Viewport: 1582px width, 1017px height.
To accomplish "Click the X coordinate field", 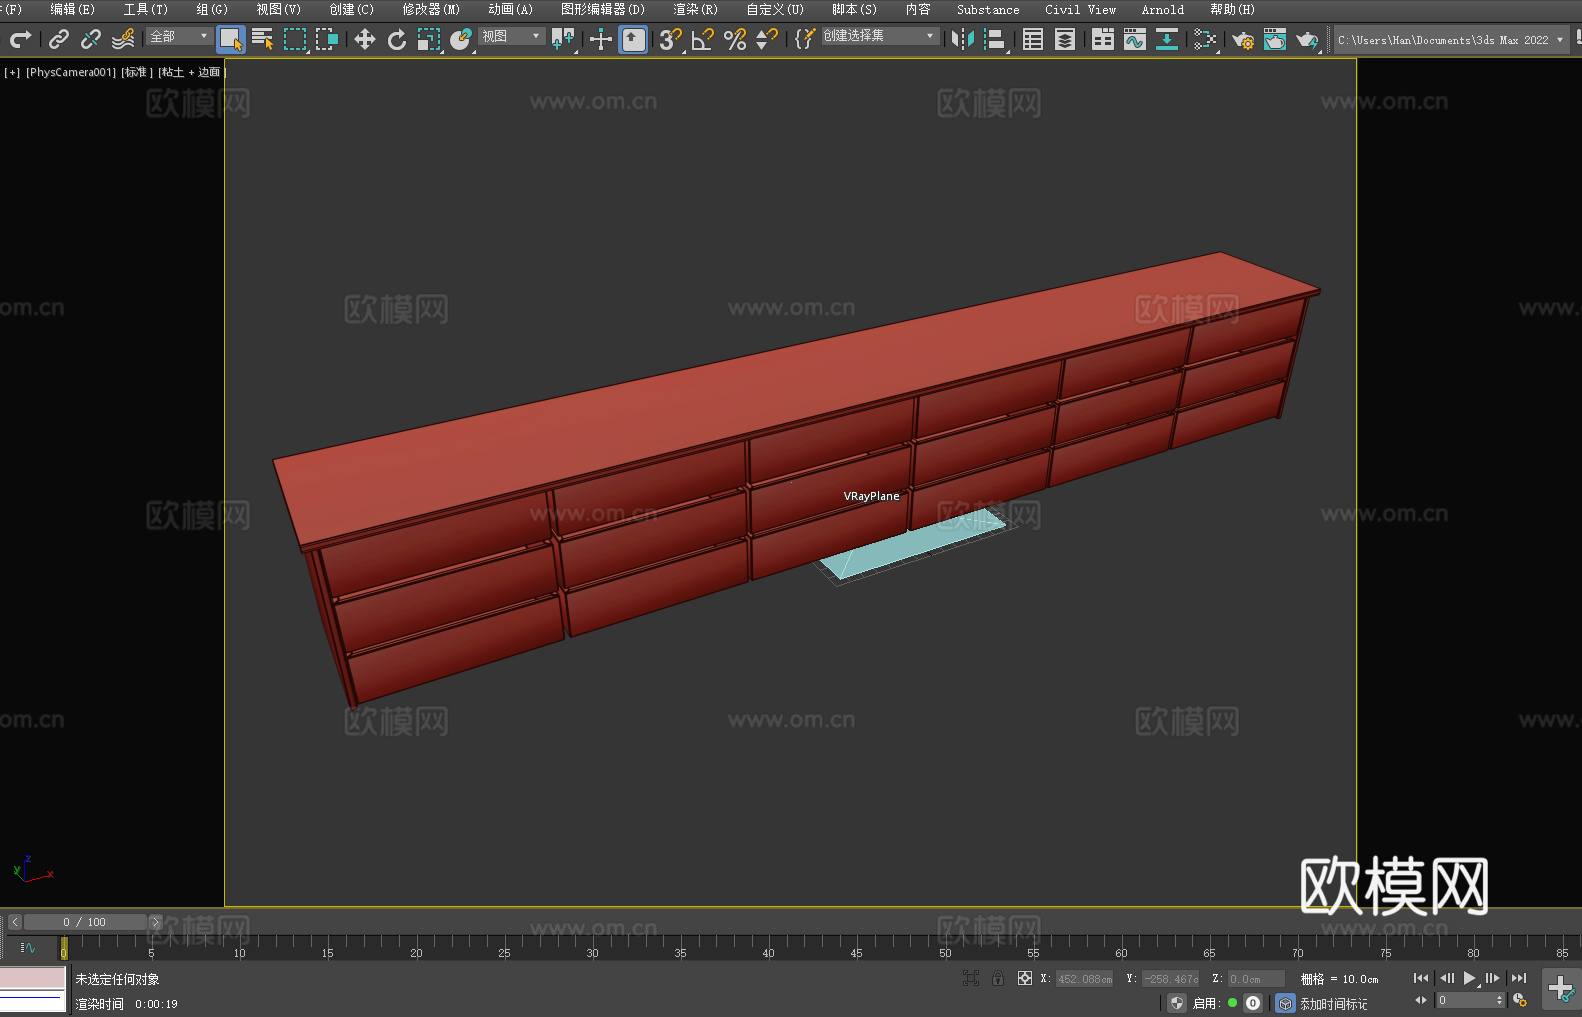I will tap(1085, 979).
